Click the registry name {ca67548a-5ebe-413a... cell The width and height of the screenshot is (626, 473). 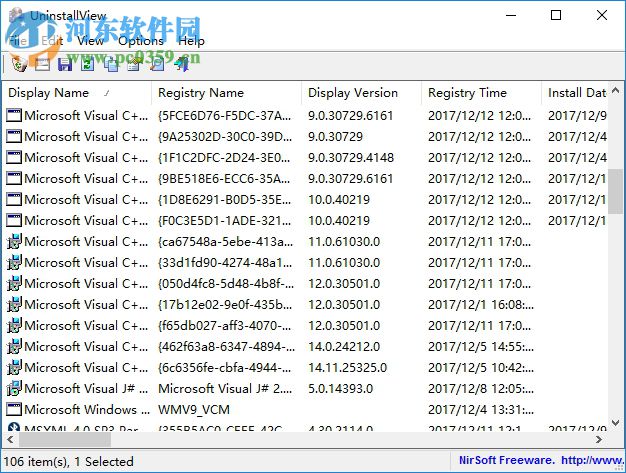[x=226, y=241]
